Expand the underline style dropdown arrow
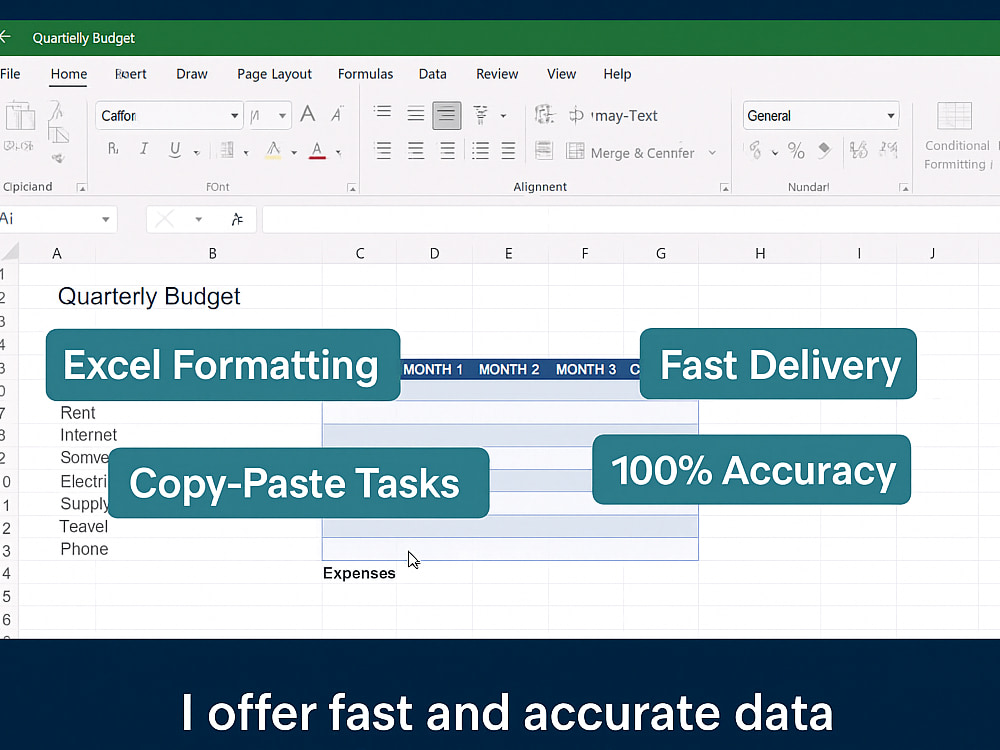This screenshot has height=750, width=1000. pos(196,152)
